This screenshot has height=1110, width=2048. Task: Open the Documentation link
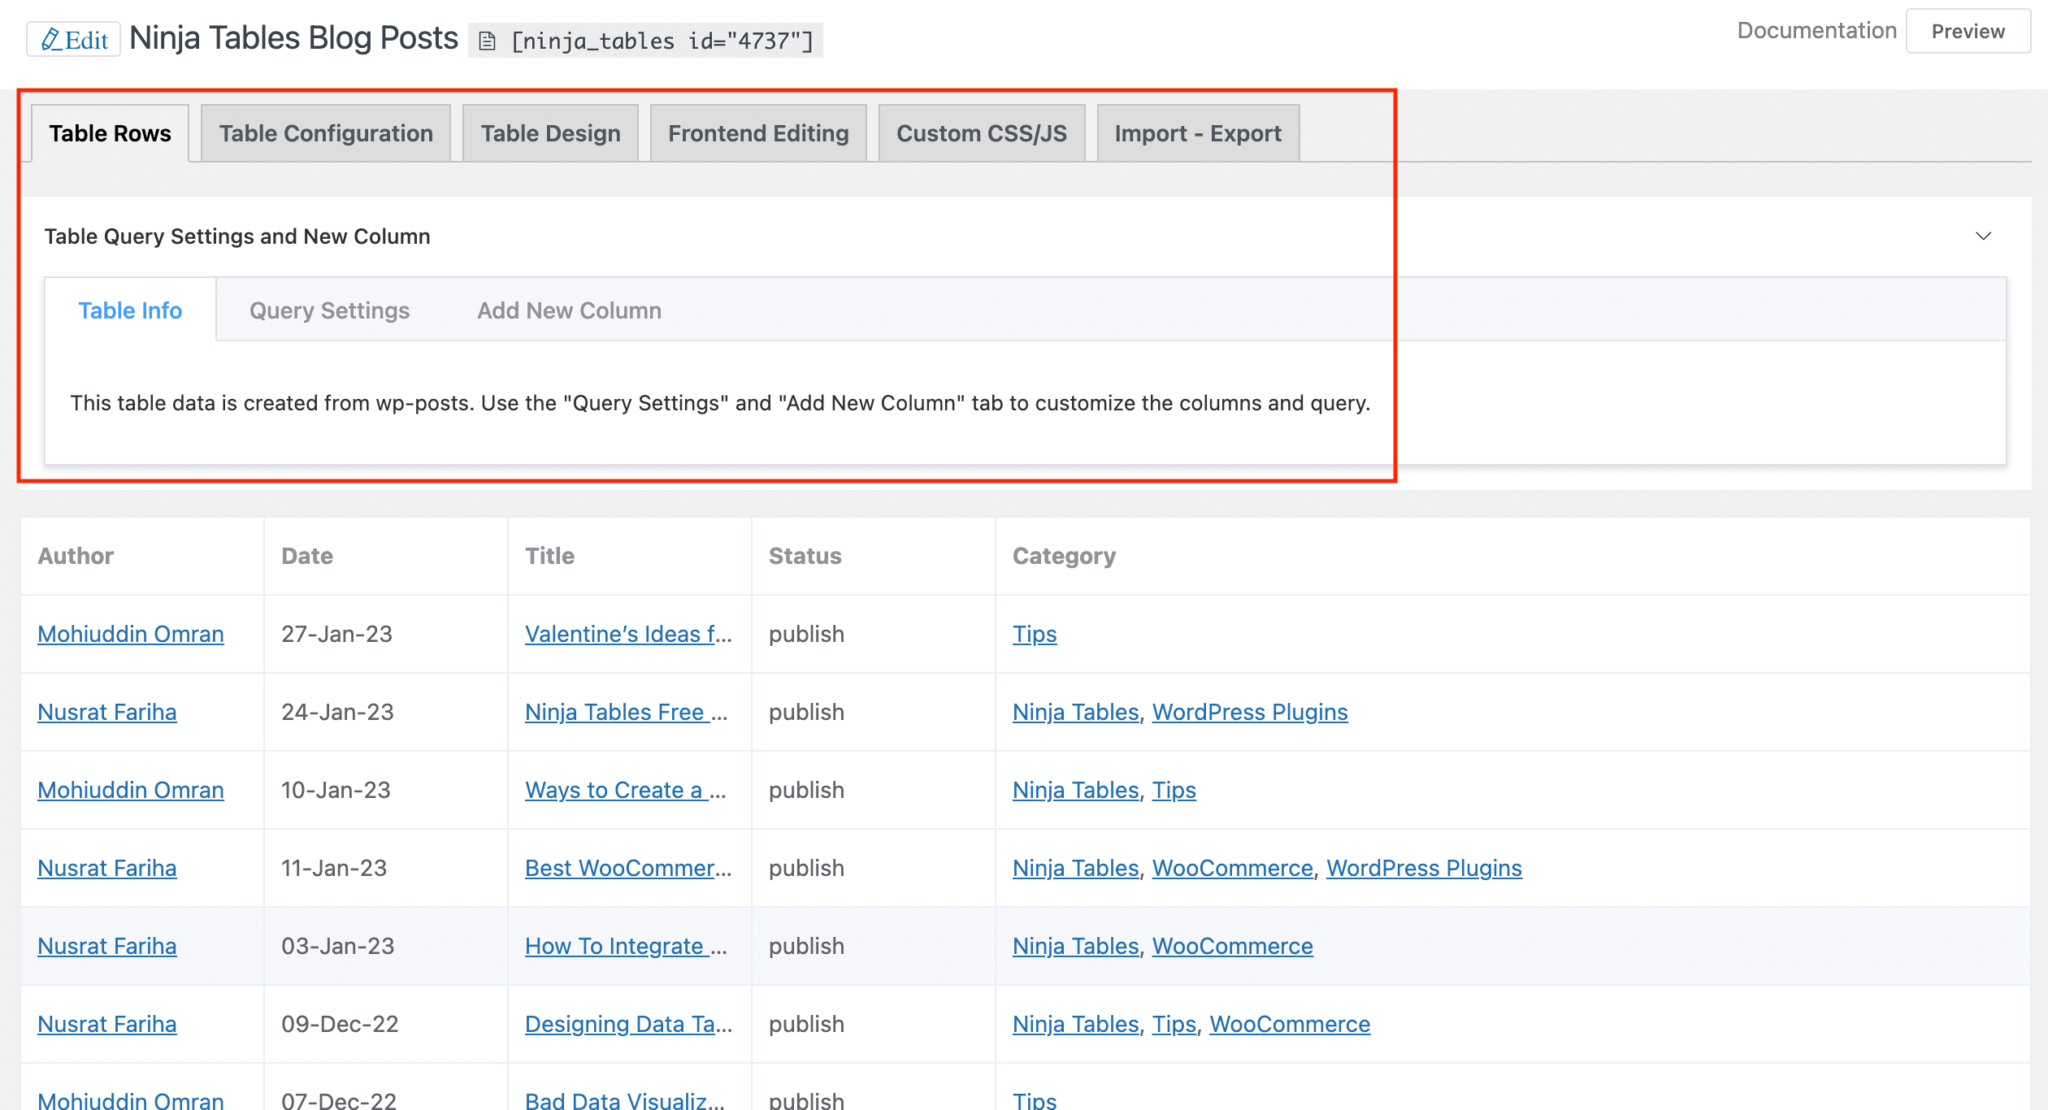click(1816, 31)
